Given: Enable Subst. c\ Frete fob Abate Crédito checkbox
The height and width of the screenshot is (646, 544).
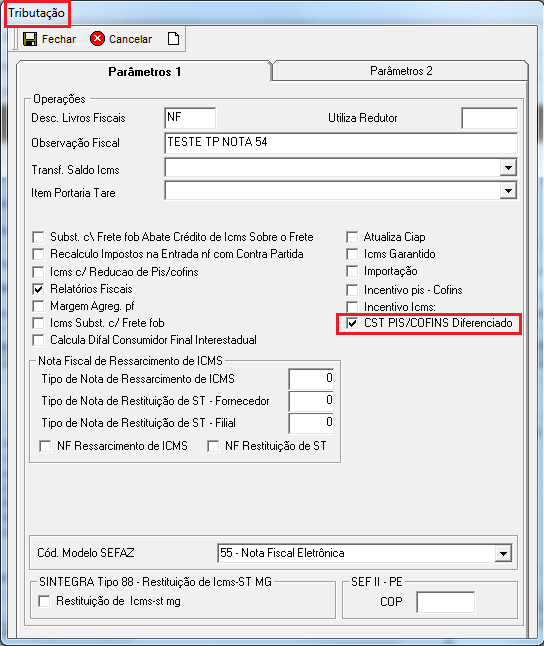Looking at the screenshot, I should click(38, 237).
